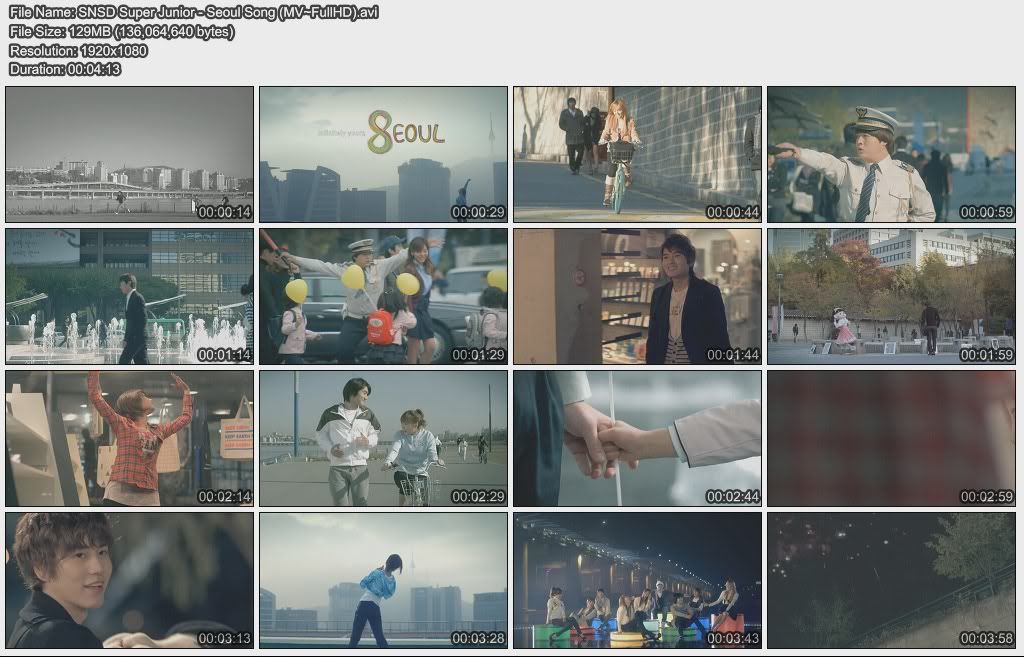The image size is (1024, 657).
Task: Click the traffic officer thumbnail at 00:00:59
Action: coord(891,154)
